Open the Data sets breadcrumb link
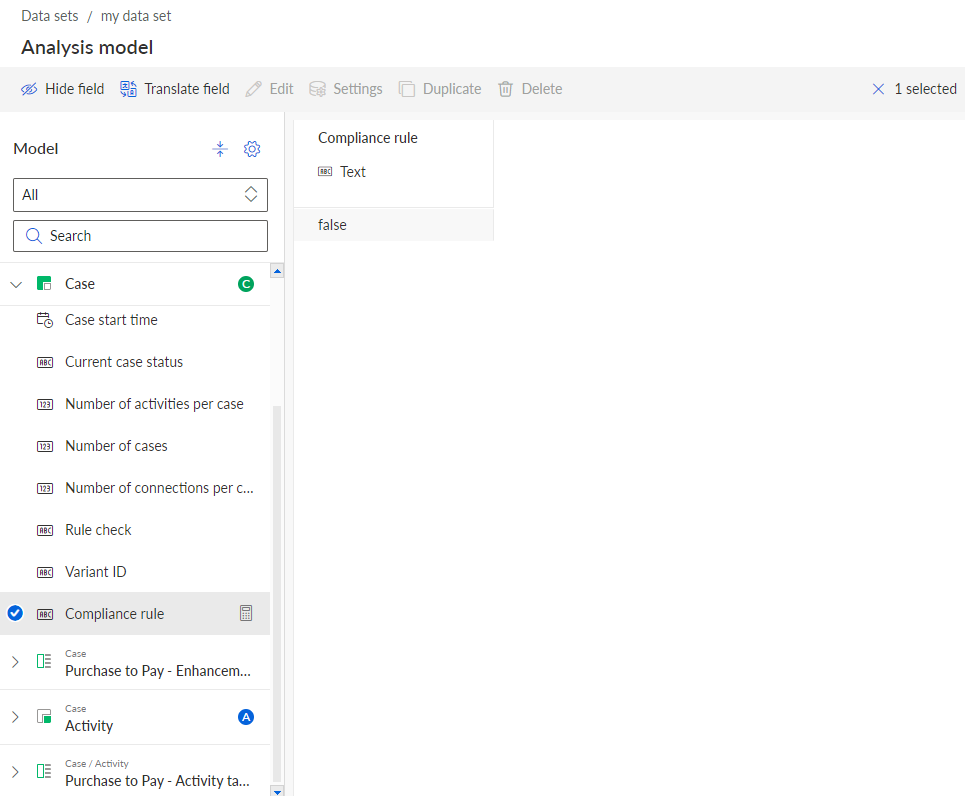The height and width of the screenshot is (796, 965). [x=50, y=16]
